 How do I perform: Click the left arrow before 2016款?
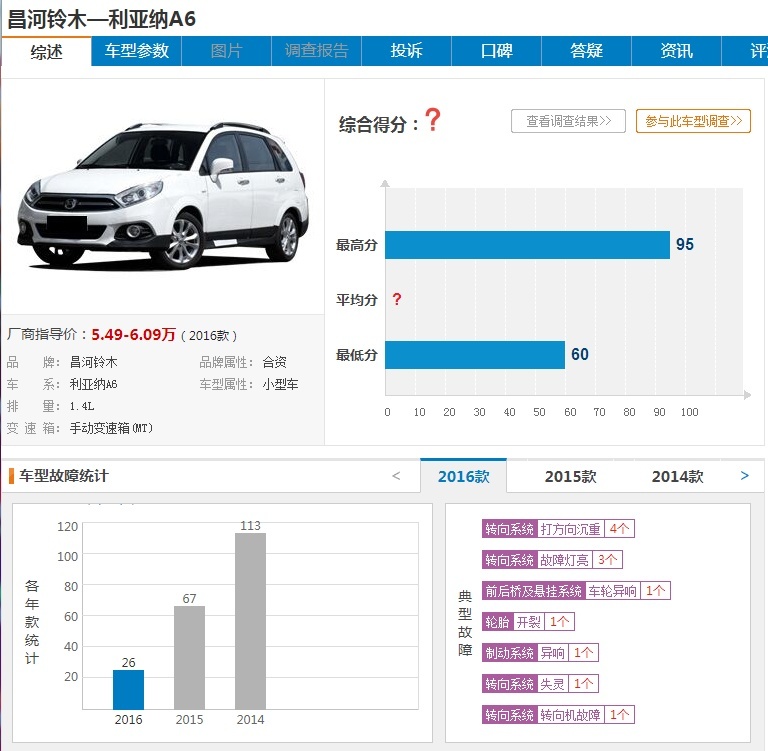click(396, 476)
